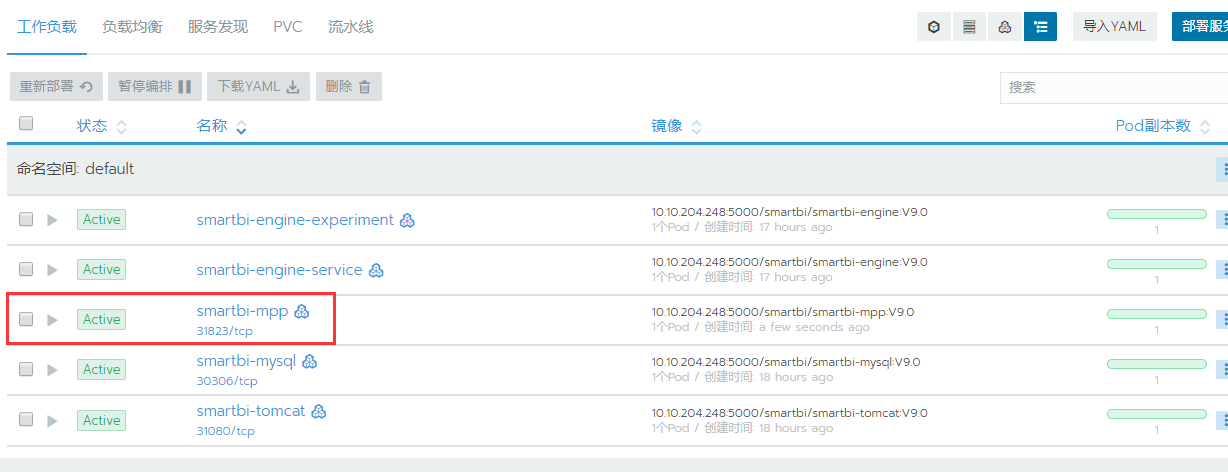Click the 重新部署 button

click(56, 87)
